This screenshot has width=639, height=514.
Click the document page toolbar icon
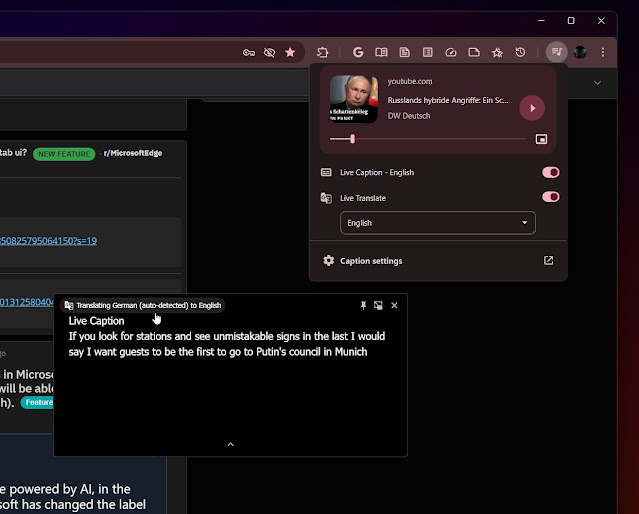point(404,52)
